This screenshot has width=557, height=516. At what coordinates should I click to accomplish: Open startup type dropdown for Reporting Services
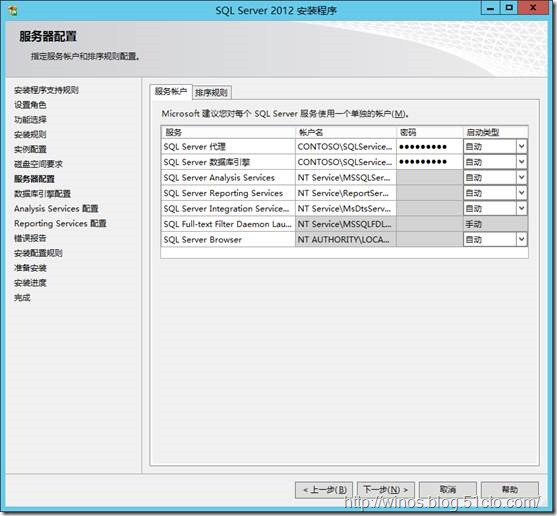coord(521,193)
